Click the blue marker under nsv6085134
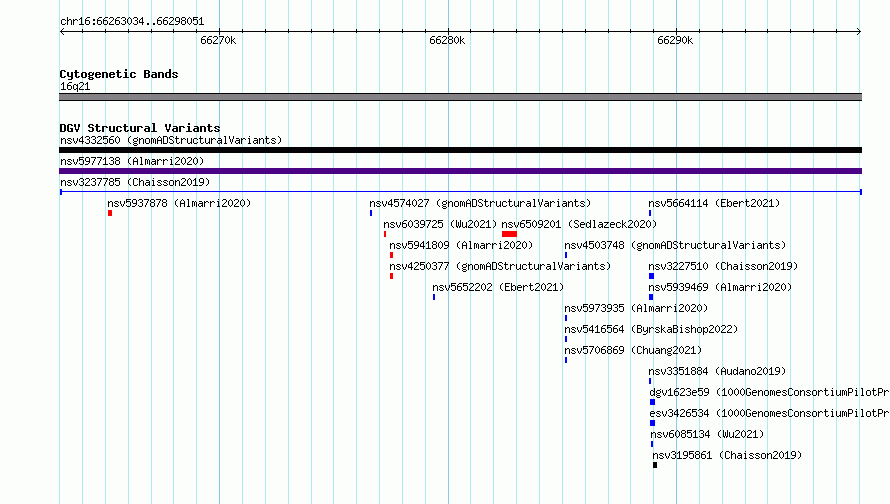890x504 pixels. 652,444
